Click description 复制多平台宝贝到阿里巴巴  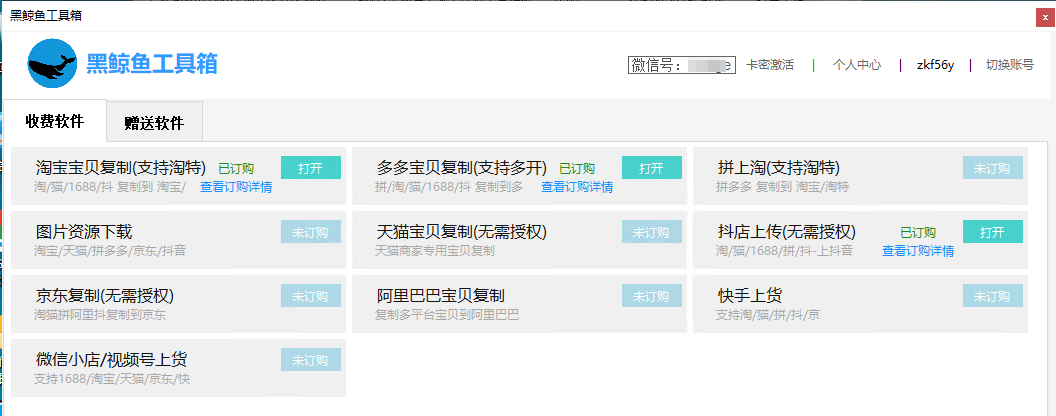(x=447, y=315)
